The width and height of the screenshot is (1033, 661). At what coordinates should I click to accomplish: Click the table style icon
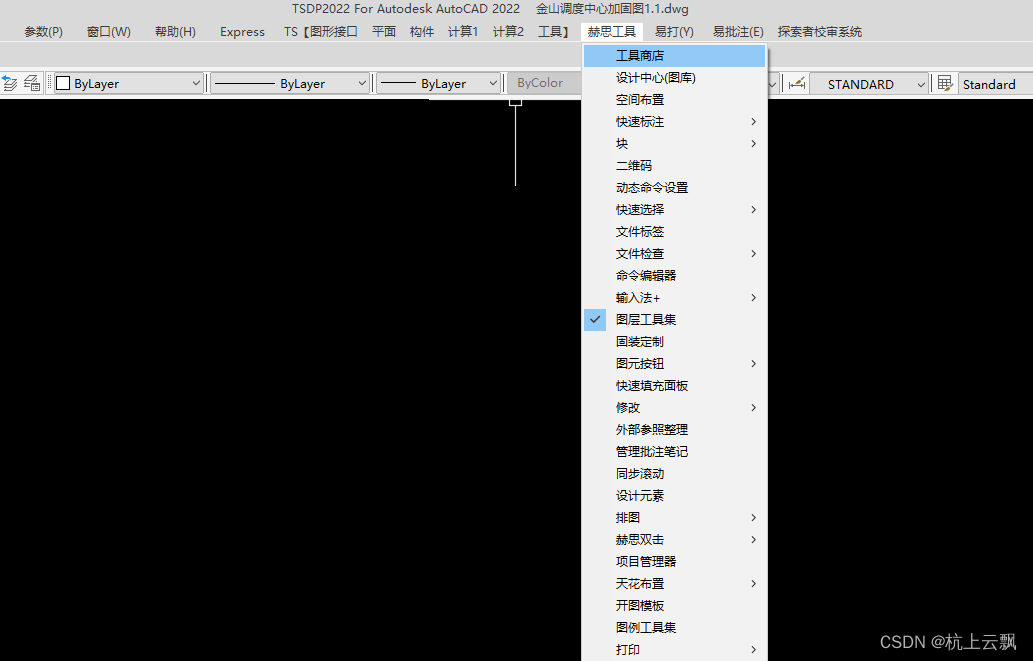[x=945, y=84]
